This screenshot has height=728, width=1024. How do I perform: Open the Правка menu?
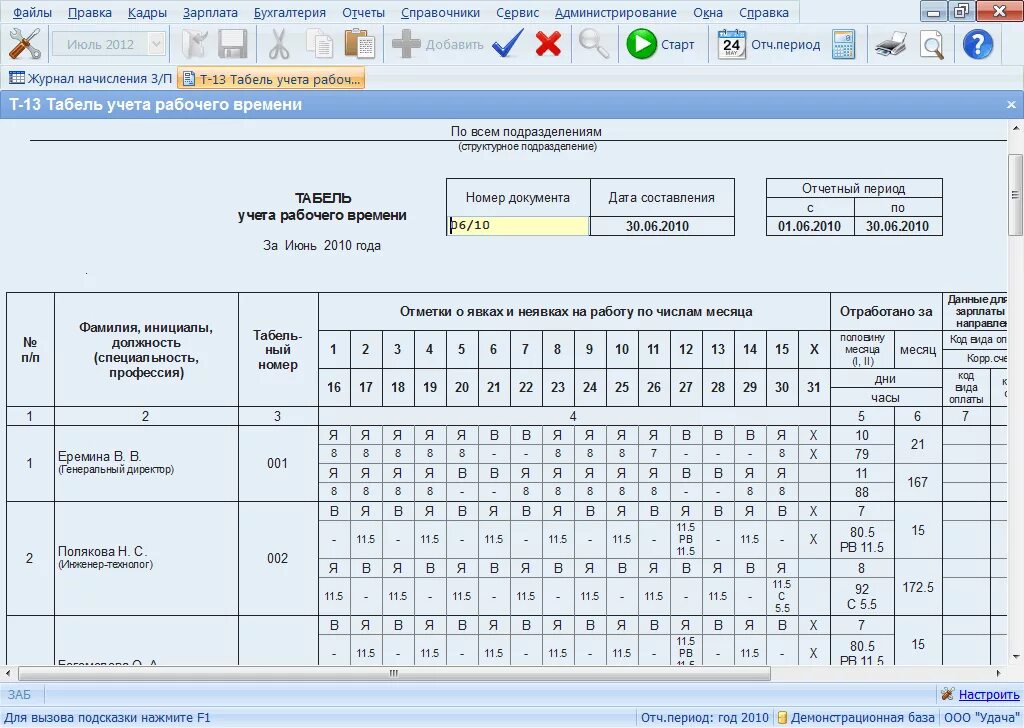pos(89,12)
